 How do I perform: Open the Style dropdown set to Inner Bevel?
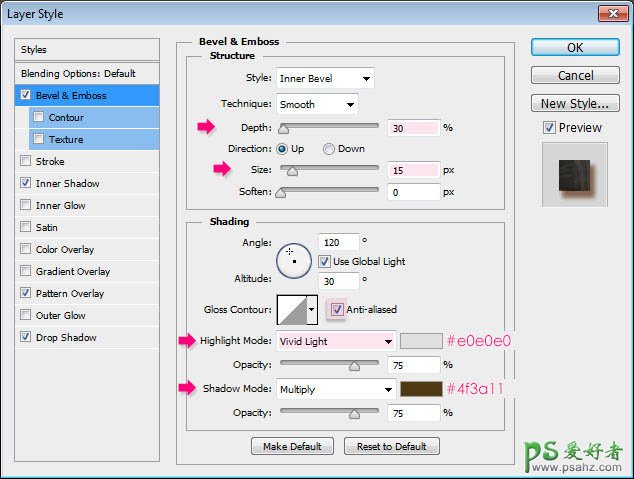[x=326, y=78]
